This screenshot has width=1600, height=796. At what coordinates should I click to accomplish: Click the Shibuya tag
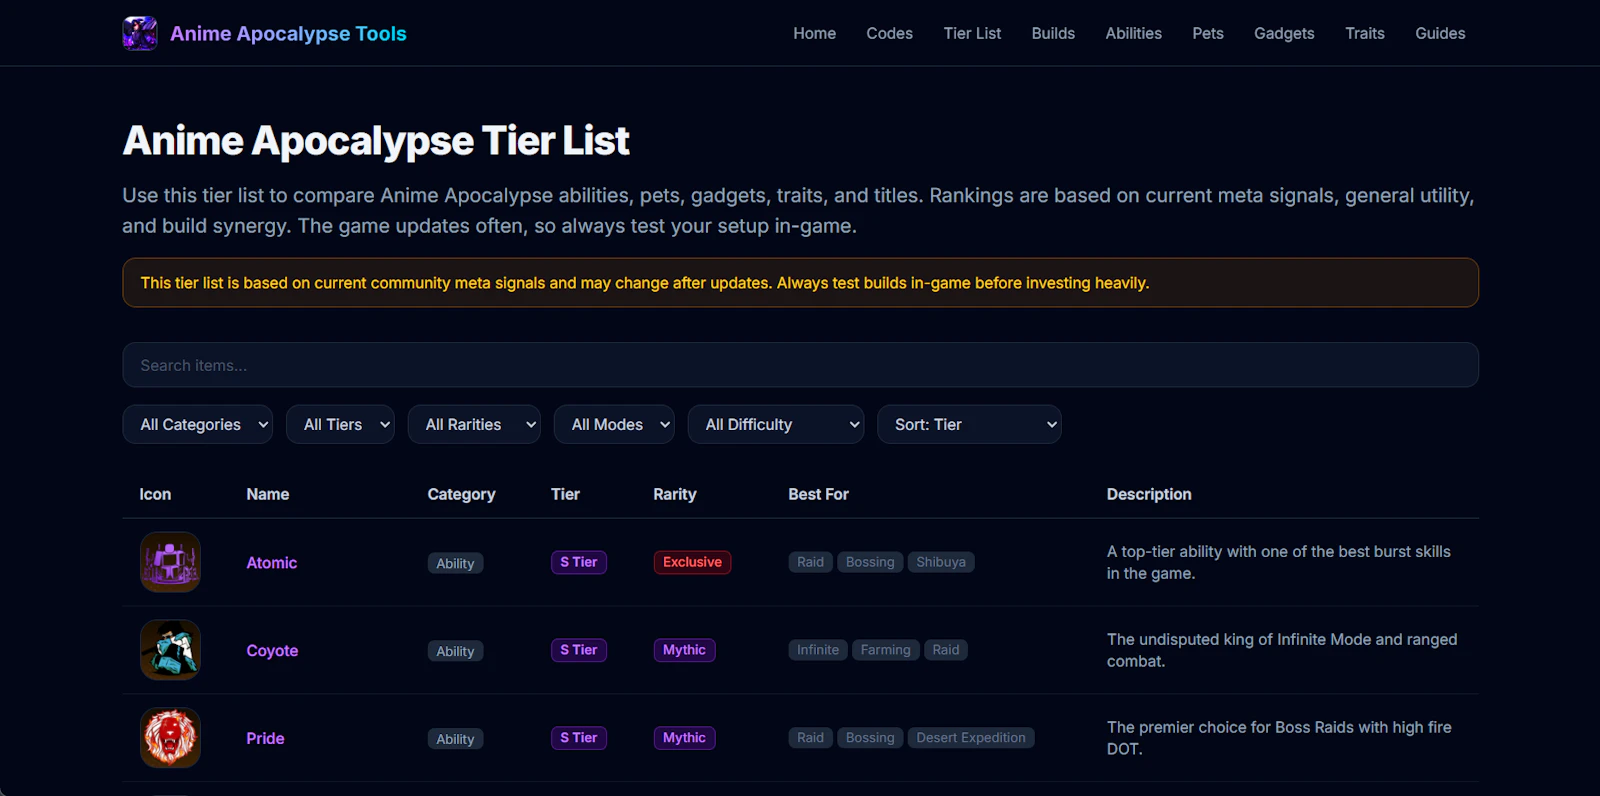pos(941,562)
